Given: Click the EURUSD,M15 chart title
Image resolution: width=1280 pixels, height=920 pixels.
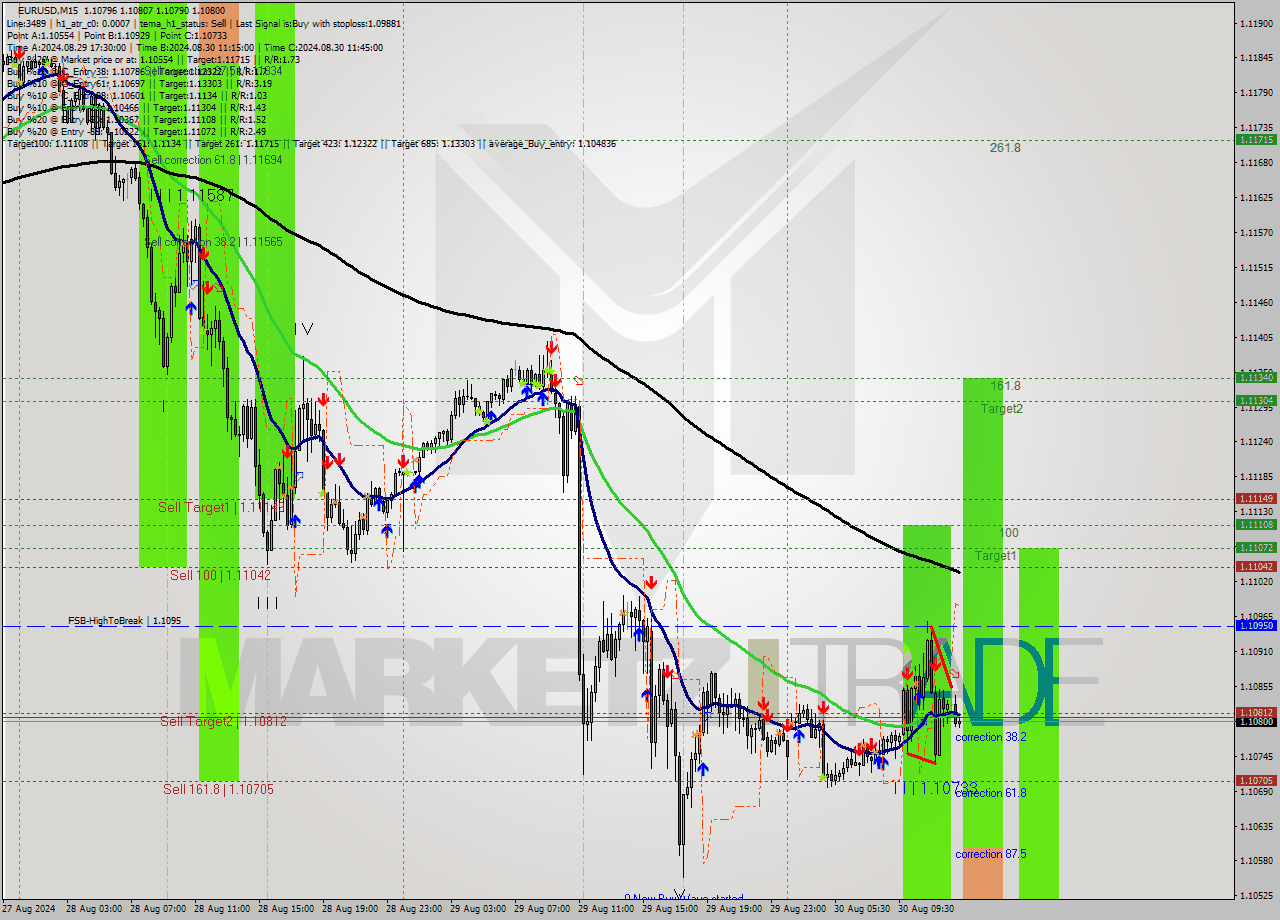Looking at the screenshot, I should (x=50, y=10).
